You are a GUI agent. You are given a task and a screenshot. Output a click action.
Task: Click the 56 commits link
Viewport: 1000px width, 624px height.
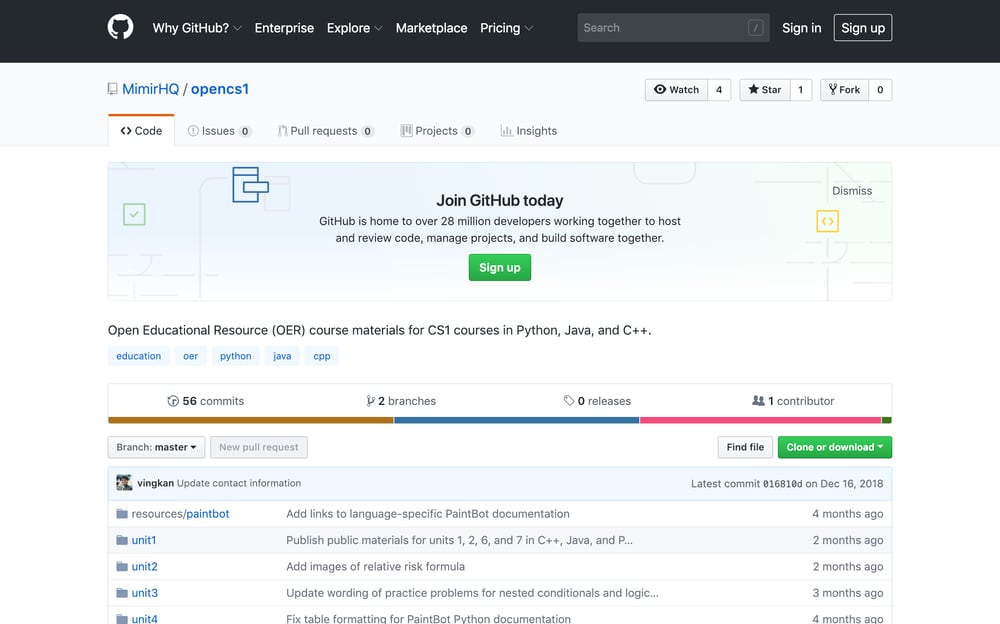pos(206,401)
